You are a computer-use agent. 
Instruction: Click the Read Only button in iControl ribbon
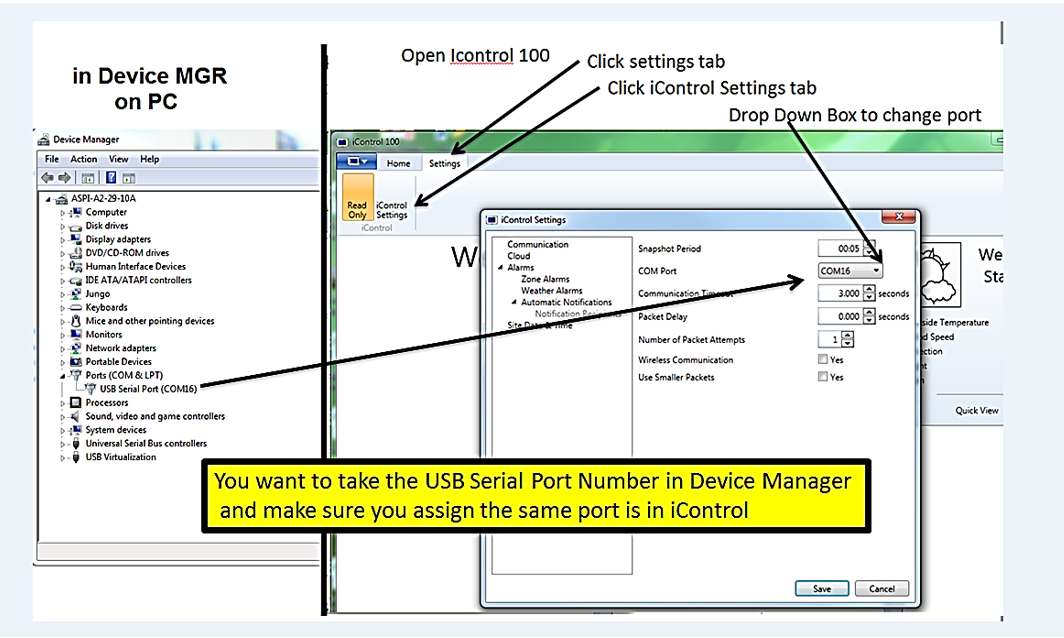358,197
